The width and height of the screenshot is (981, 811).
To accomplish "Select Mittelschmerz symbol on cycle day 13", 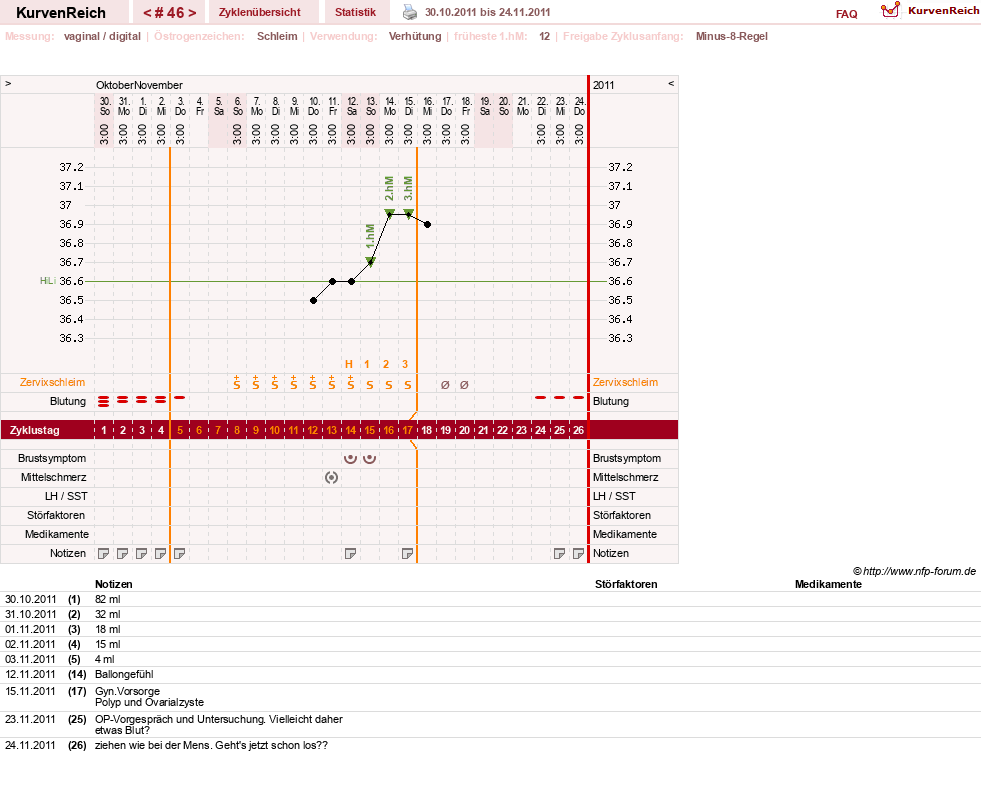I will (332, 477).
